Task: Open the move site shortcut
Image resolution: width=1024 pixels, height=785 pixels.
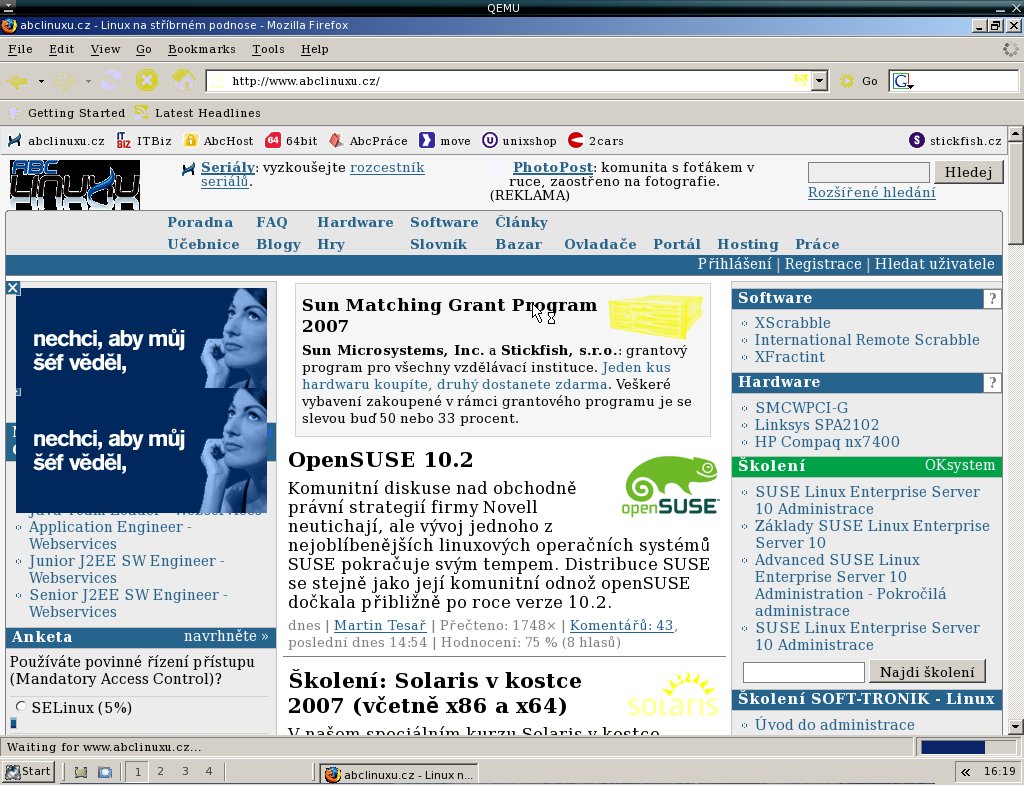Action: click(x=445, y=141)
